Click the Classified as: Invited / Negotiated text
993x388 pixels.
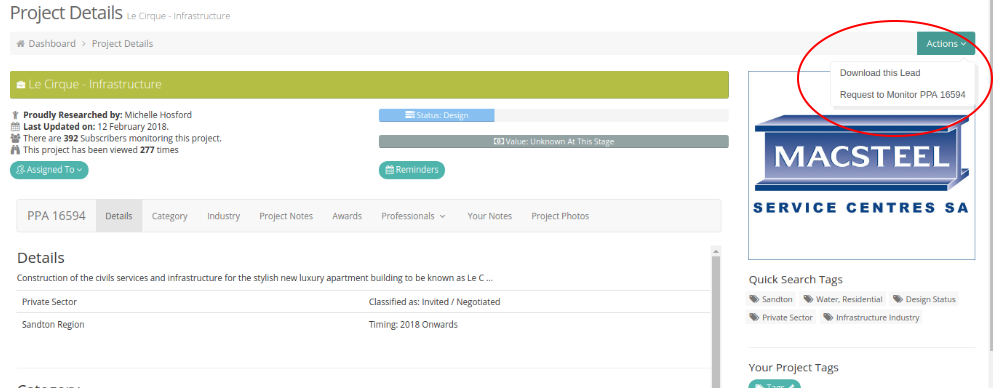434,302
